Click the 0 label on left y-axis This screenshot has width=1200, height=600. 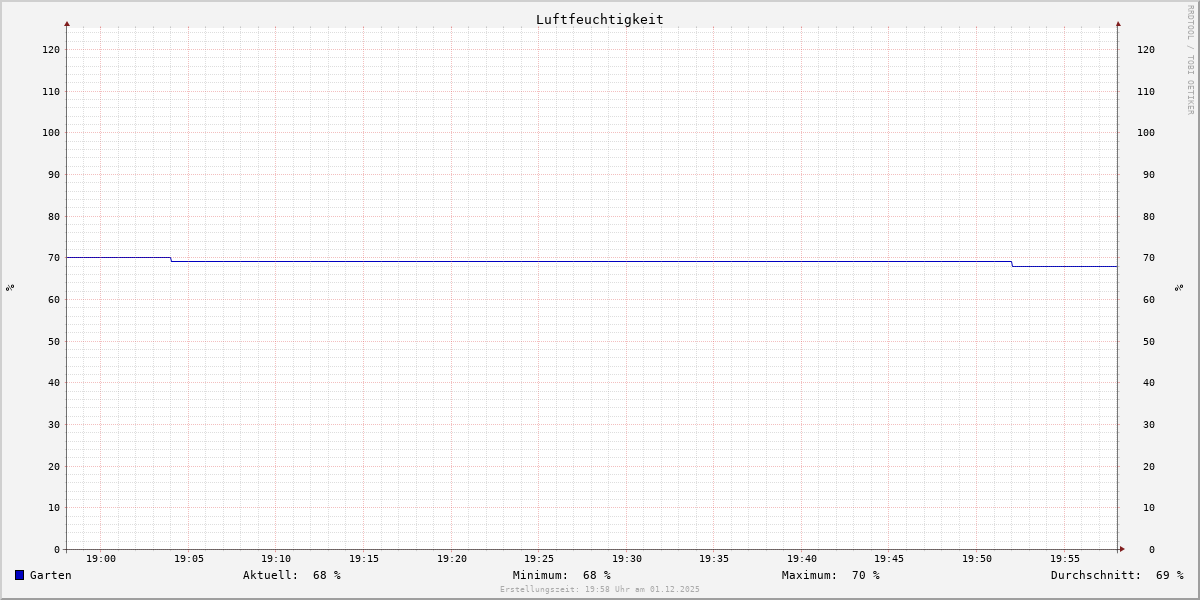coord(57,549)
